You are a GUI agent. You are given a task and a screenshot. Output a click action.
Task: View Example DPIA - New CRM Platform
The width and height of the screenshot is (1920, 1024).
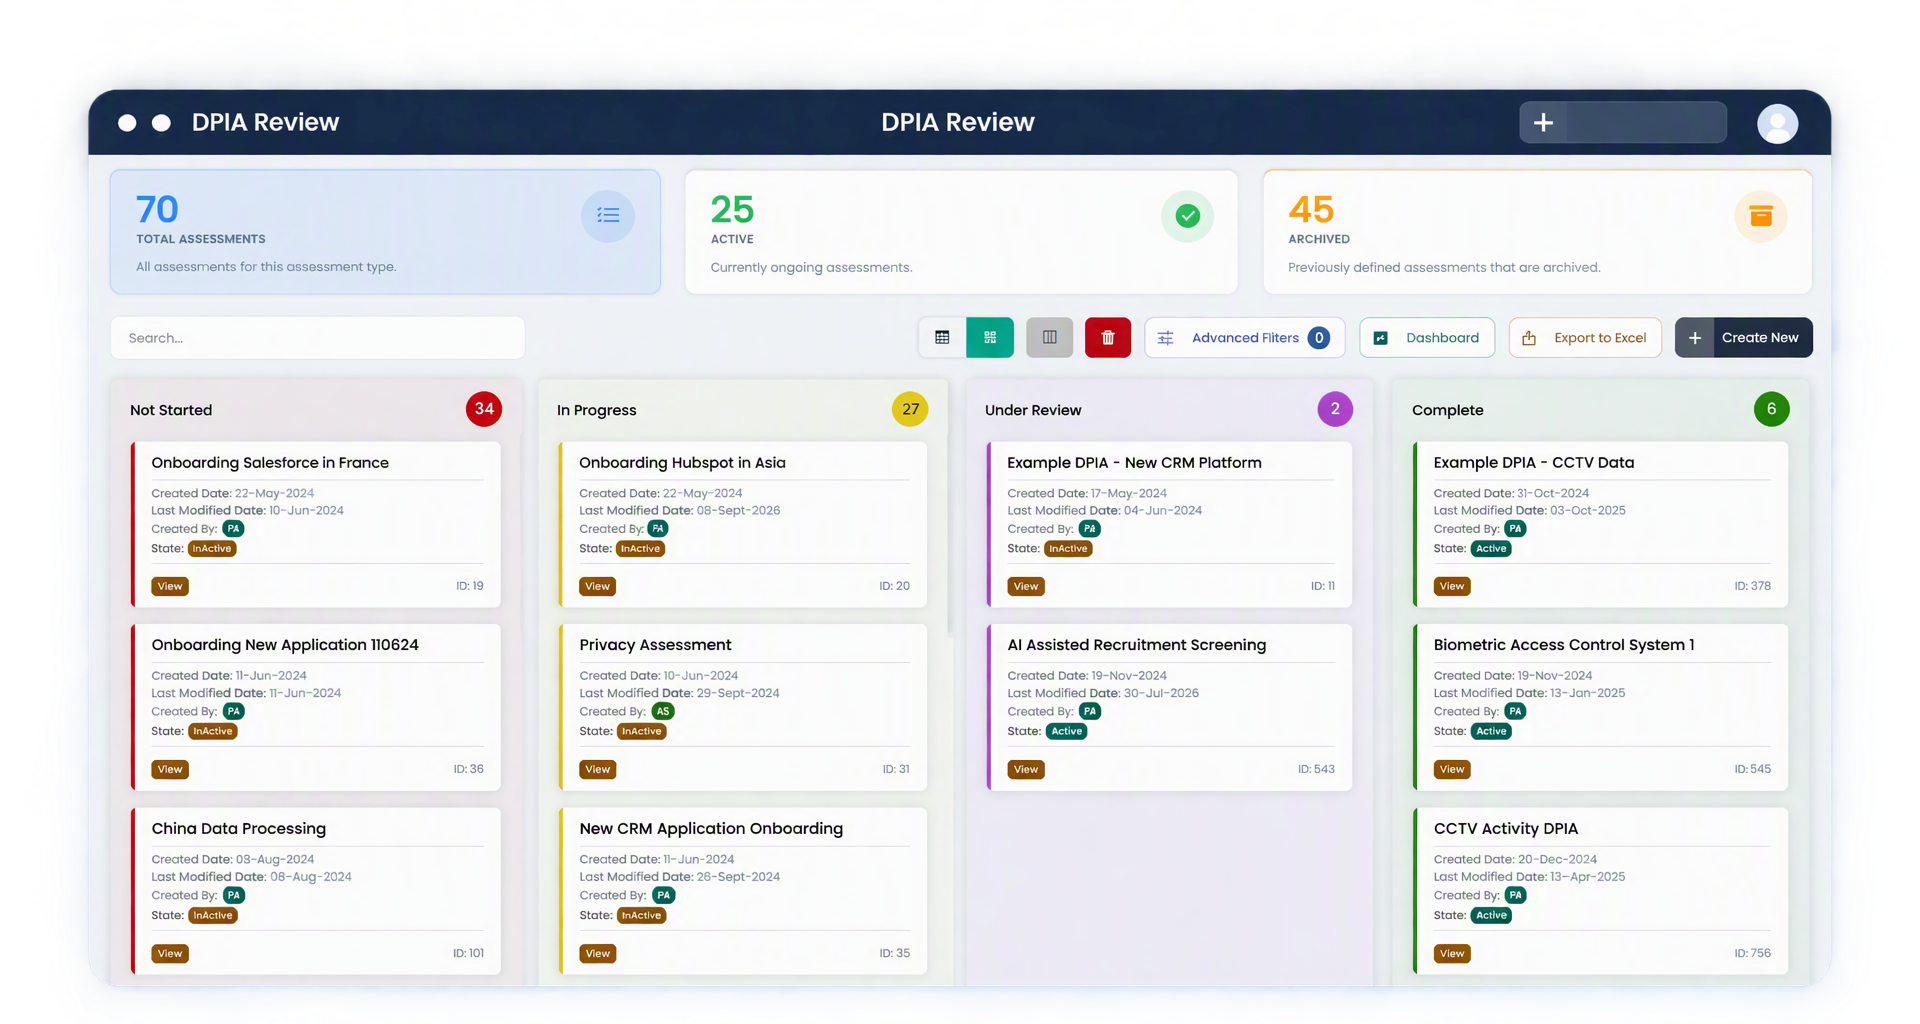click(x=1026, y=586)
